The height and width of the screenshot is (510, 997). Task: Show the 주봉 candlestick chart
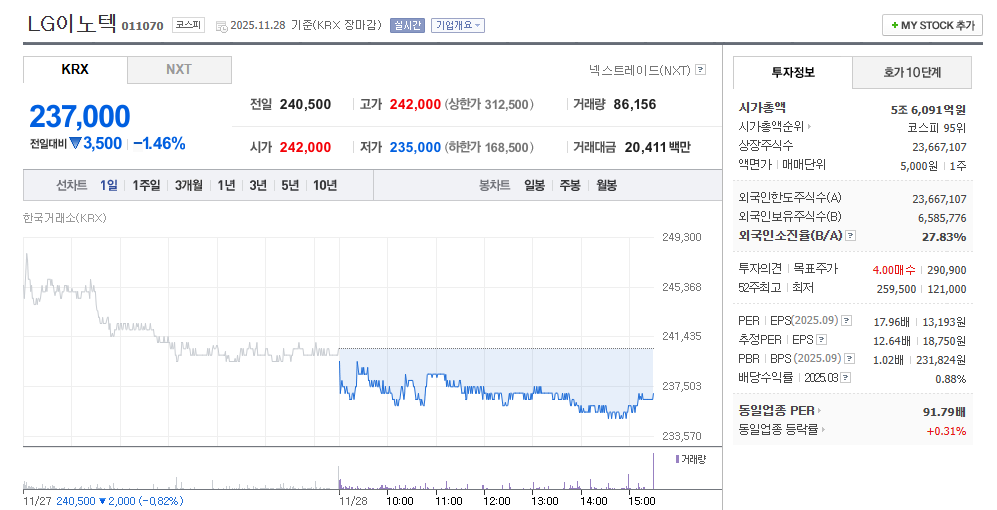click(x=570, y=186)
